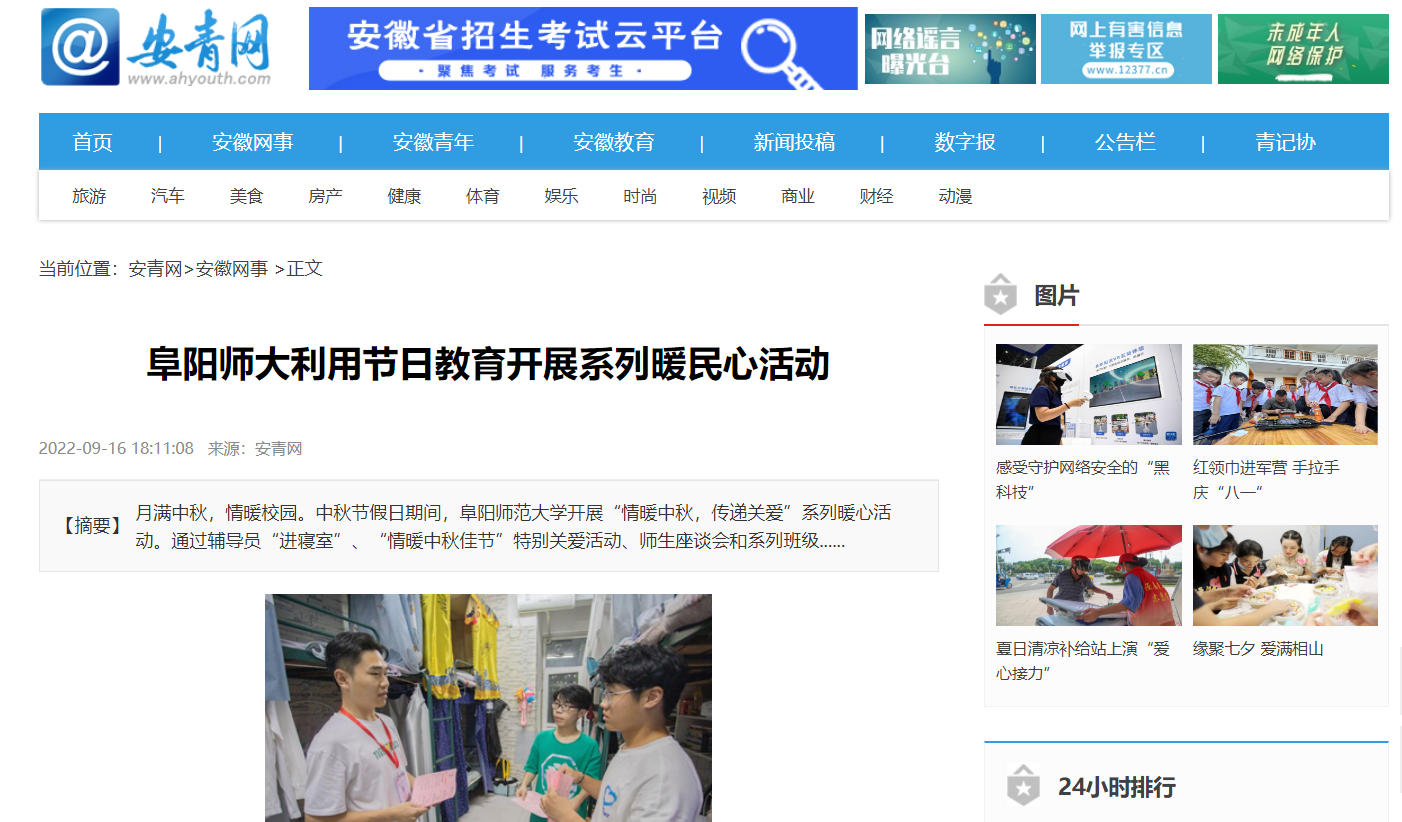Image resolution: width=1402 pixels, height=822 pixels.
Task: Open the 未成年人网络保护 banner
Action: coord(1303,49)
